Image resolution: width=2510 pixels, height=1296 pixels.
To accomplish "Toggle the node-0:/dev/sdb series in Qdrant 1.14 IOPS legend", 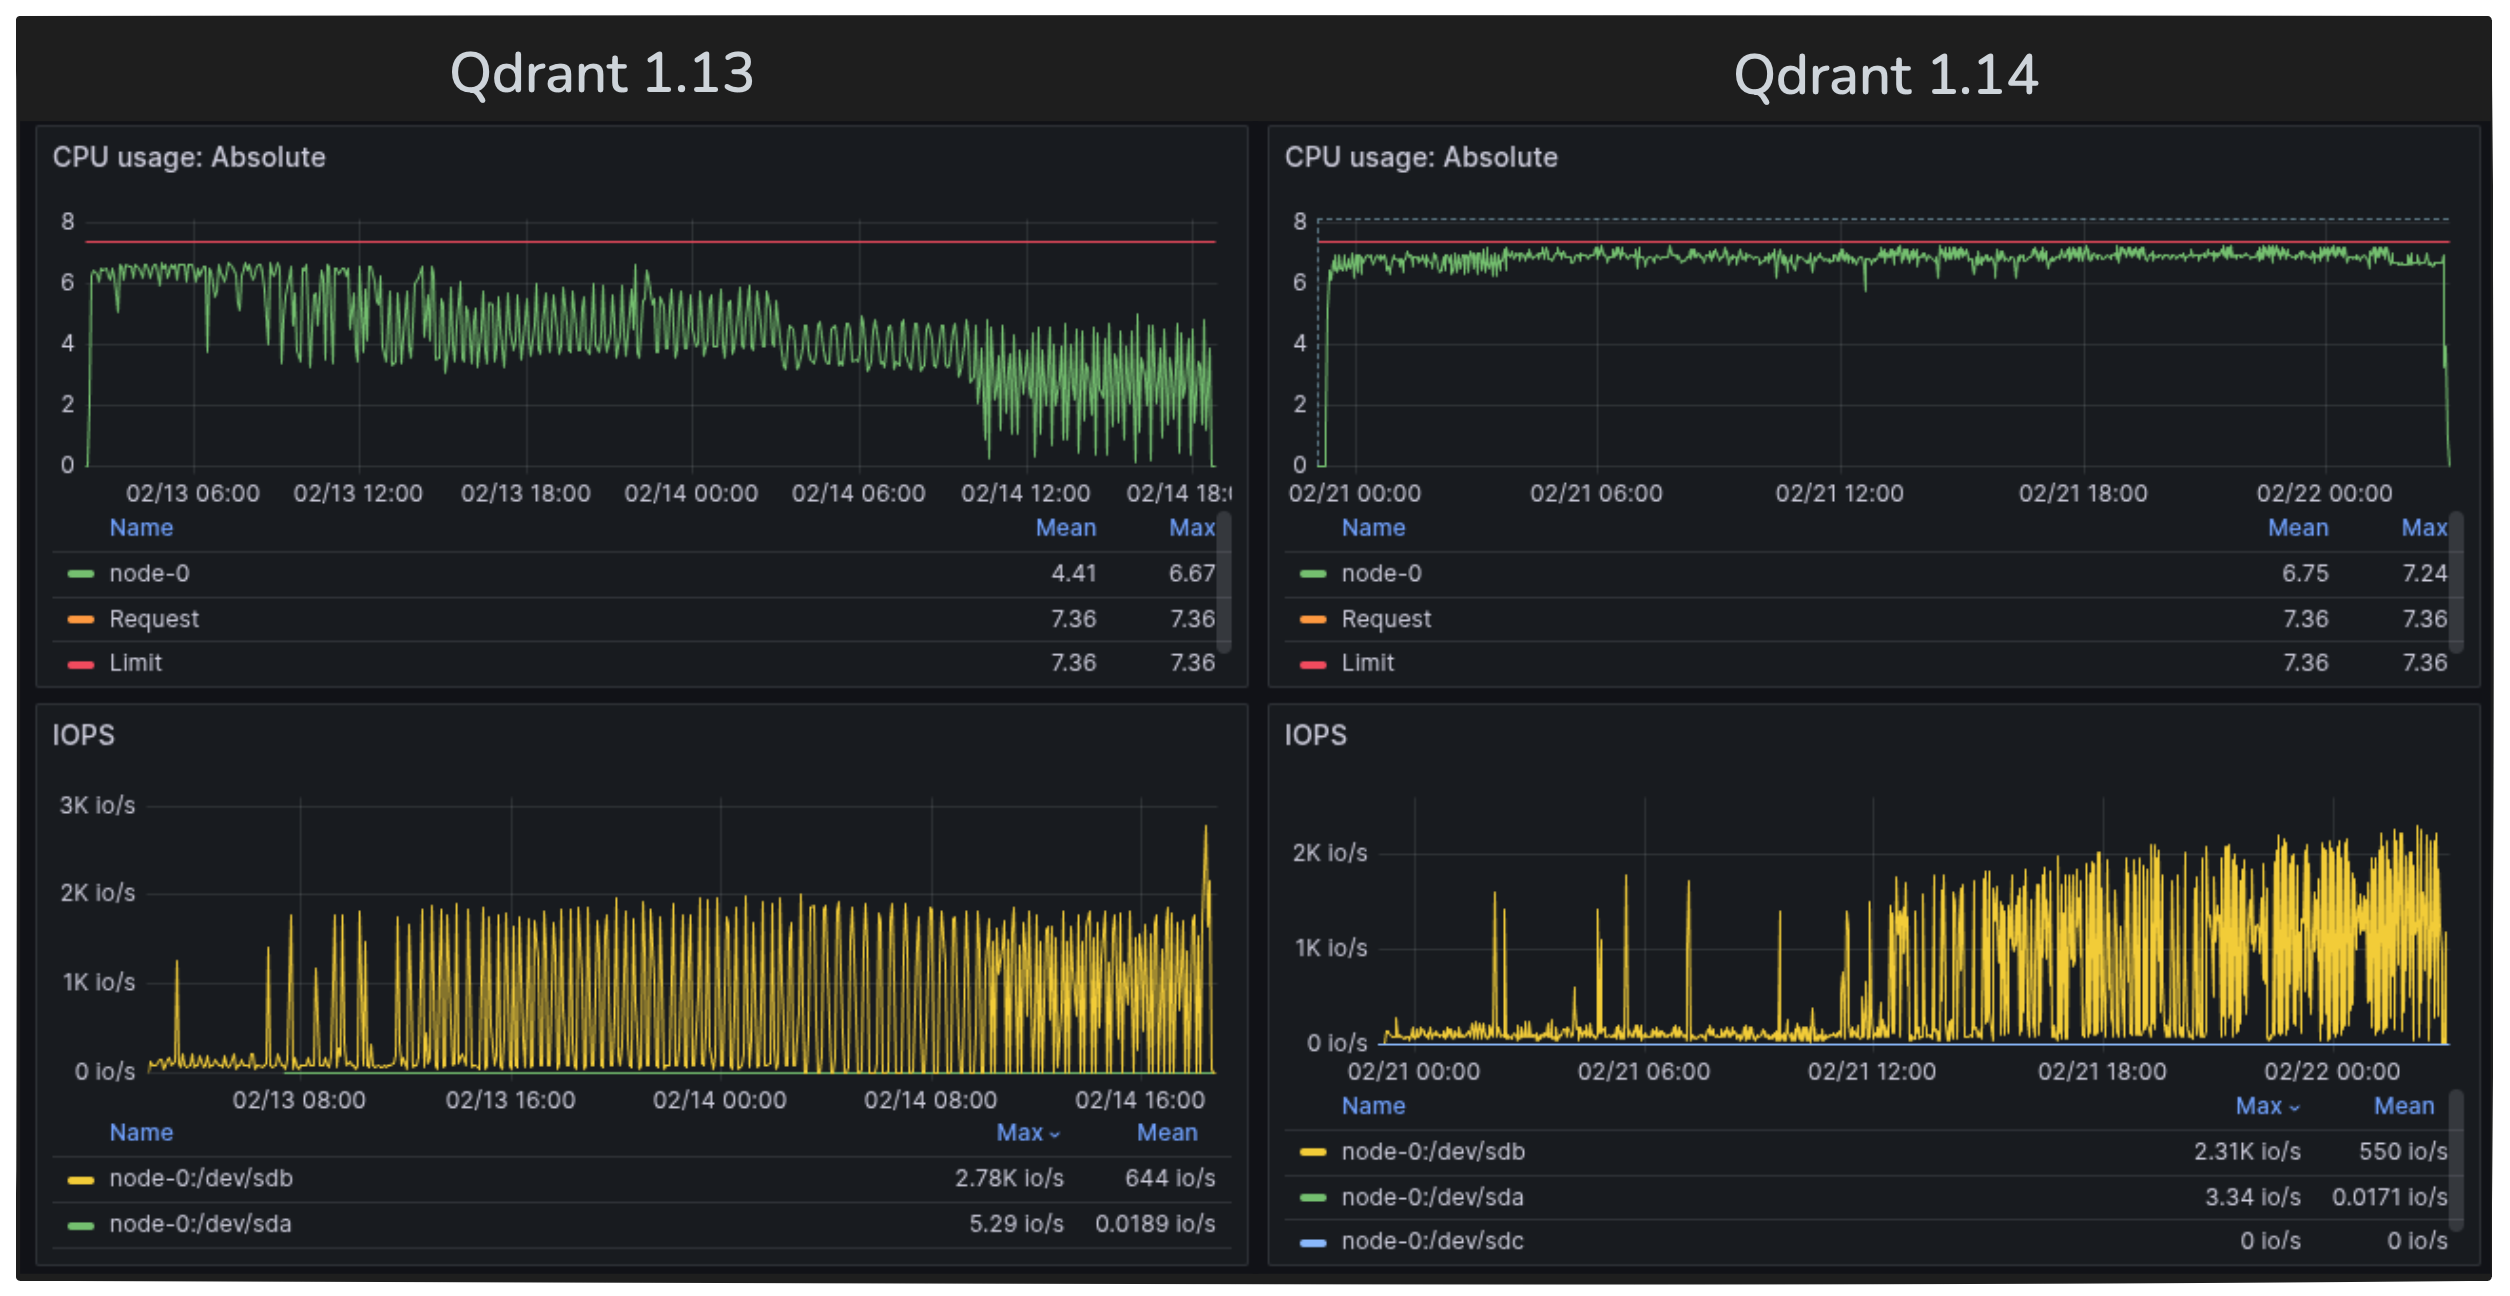I will pyautogui.click(x=1433, y=1151).
